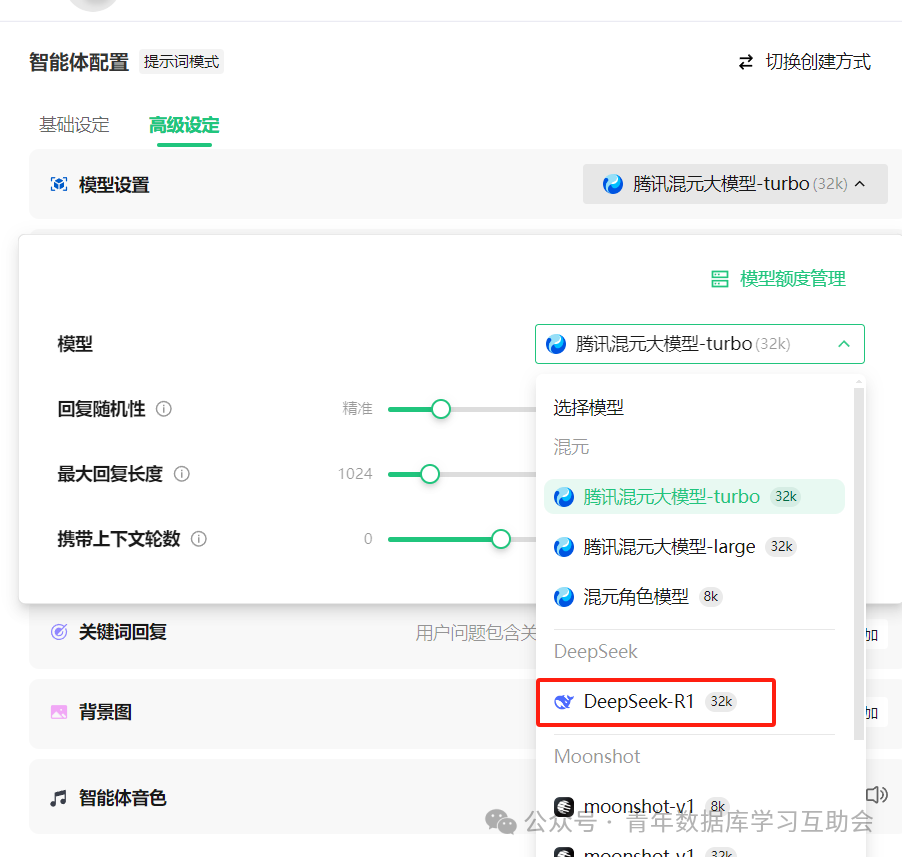
Task: Click the 智能体音色 label
Action: [123, 798]
